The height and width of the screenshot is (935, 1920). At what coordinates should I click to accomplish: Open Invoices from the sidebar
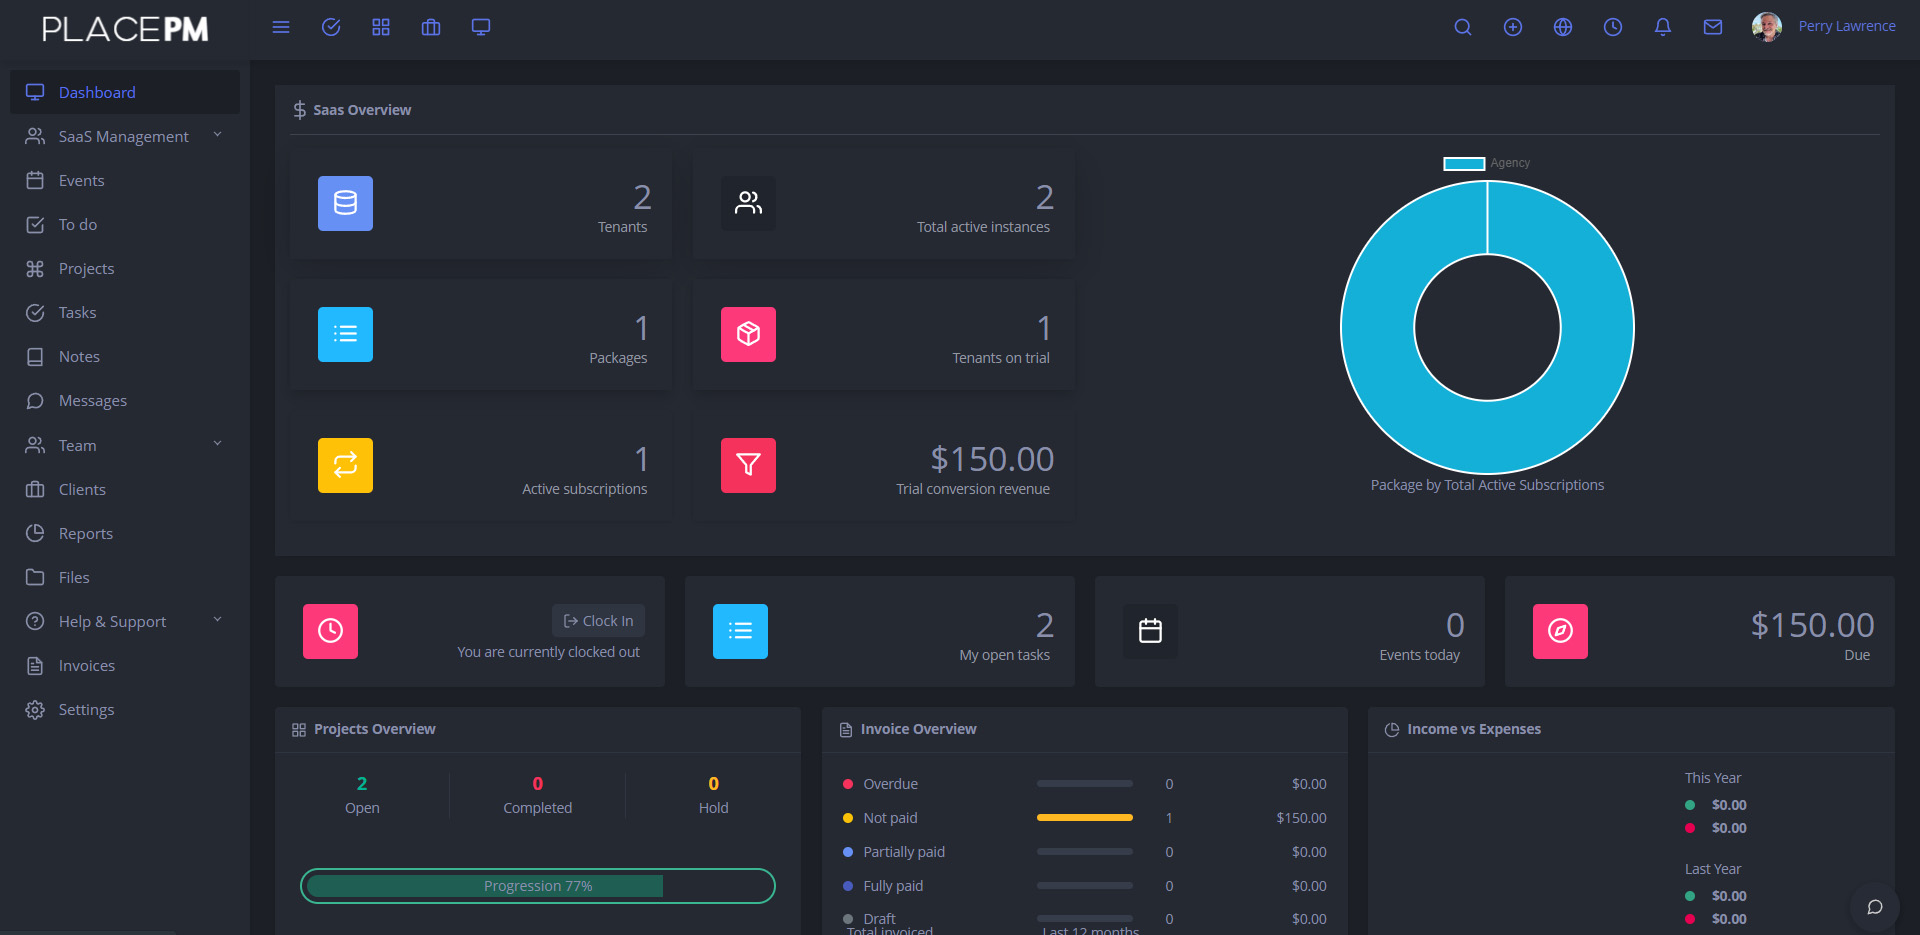[87, 665]
